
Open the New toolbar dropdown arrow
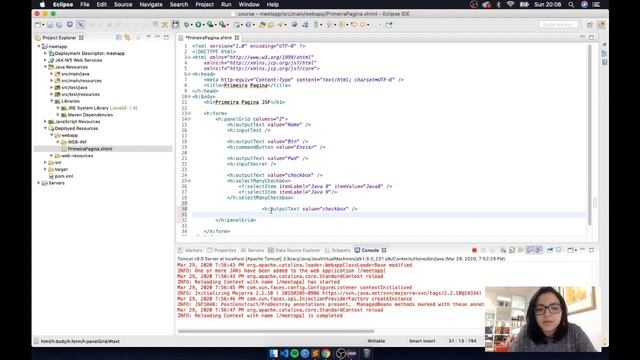(43, 25)
